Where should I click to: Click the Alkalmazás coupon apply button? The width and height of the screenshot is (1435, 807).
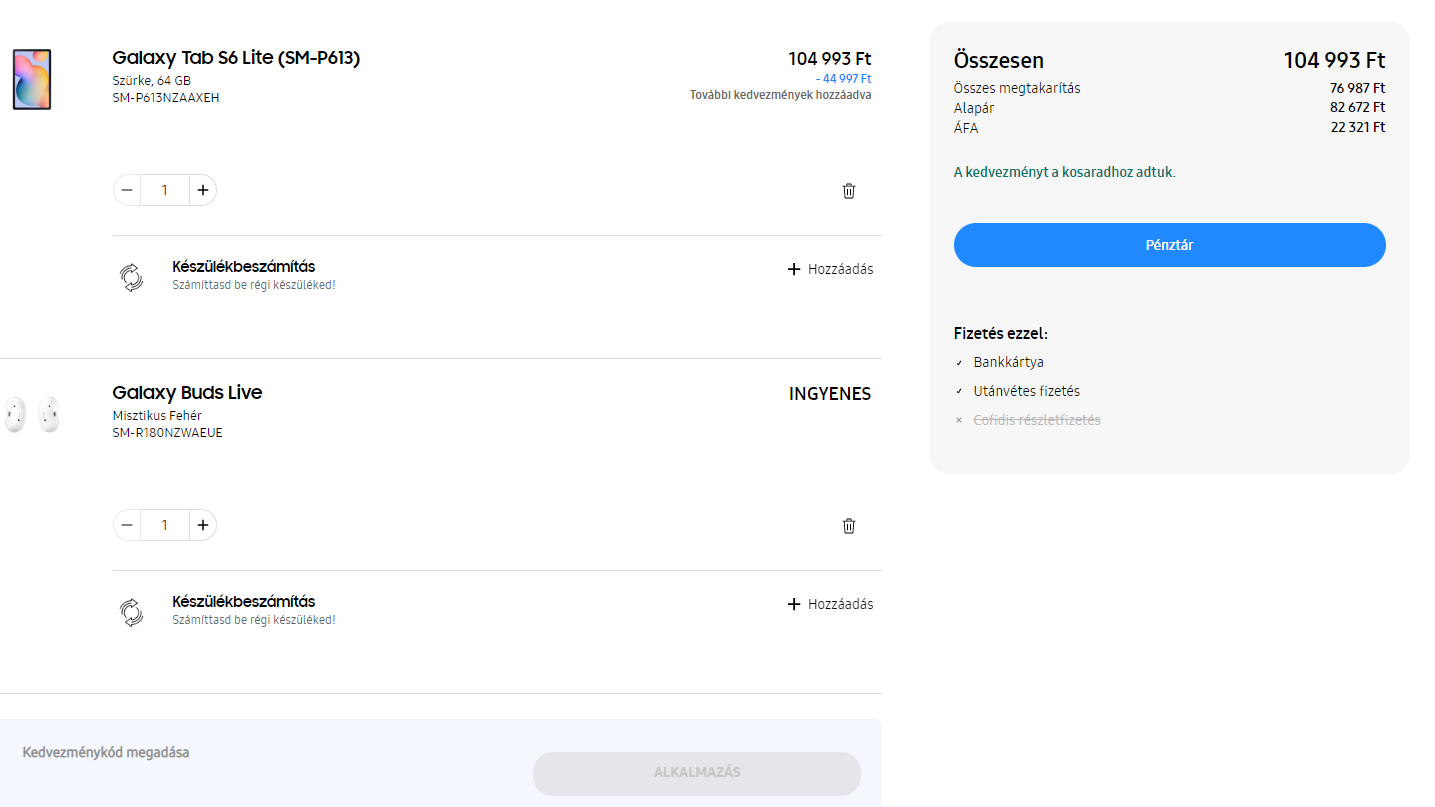[x=697, y=773]
